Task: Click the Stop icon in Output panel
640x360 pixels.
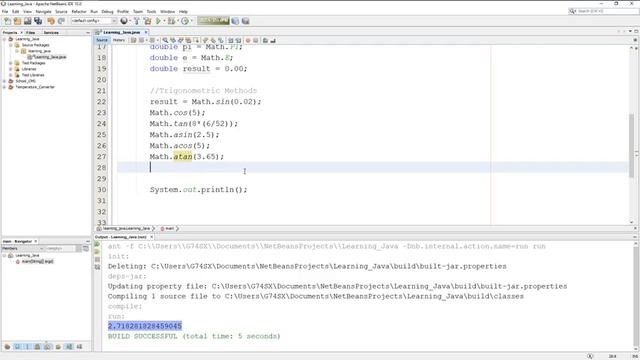Action: coord(97,260)
